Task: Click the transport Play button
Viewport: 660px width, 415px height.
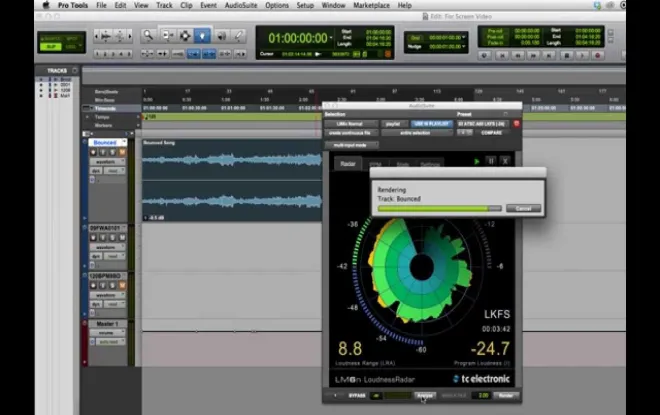Action: 582,55
